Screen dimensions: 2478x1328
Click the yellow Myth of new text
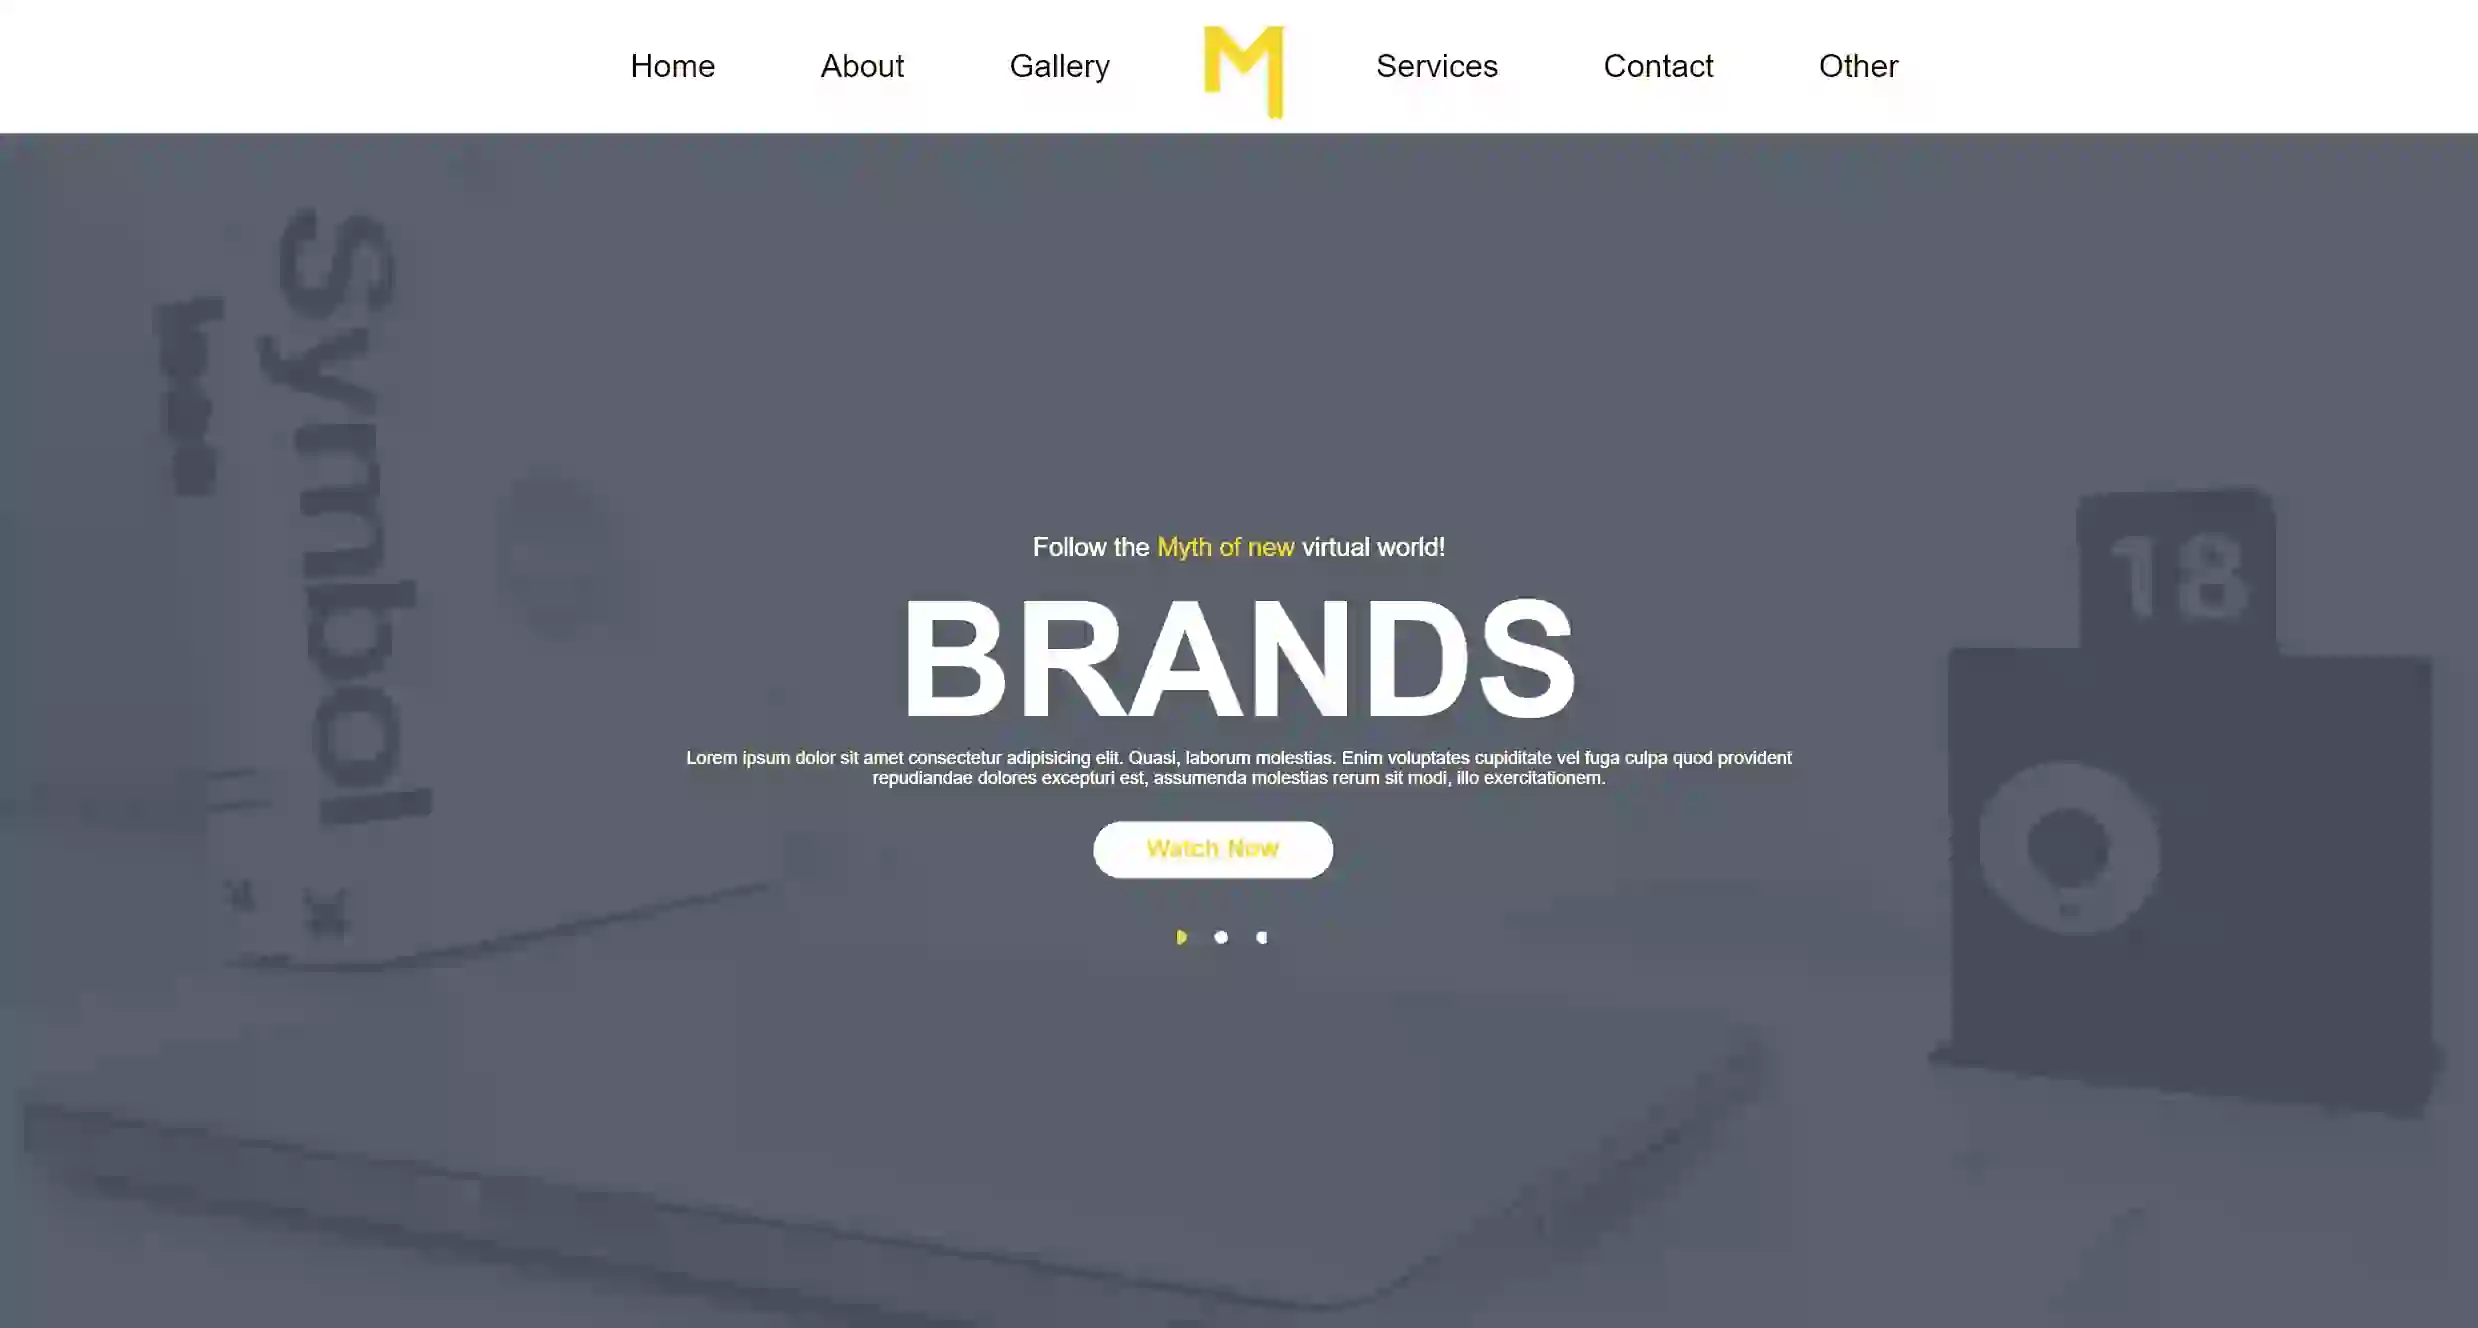point(1224,546)
